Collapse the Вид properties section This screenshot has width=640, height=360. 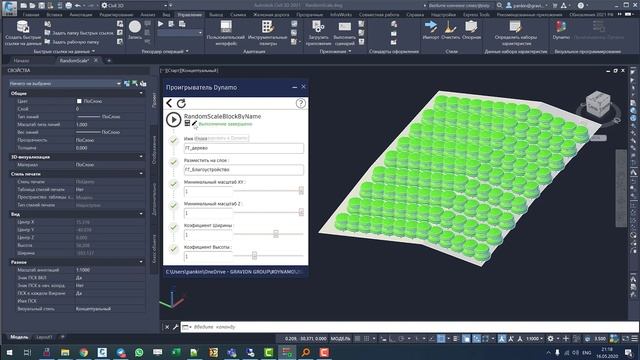(141, 214)
